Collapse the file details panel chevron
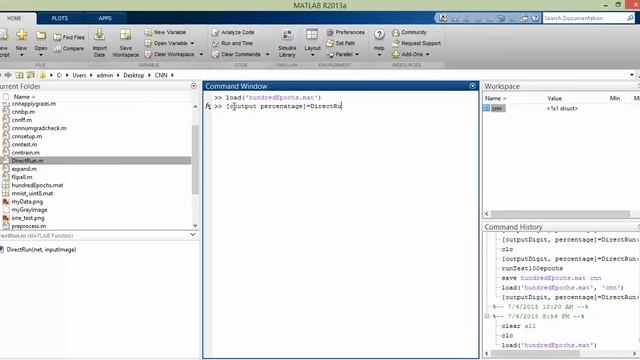The height and width of the screenshot is (360, 640). pyautogui.click(x=193, y=235)
